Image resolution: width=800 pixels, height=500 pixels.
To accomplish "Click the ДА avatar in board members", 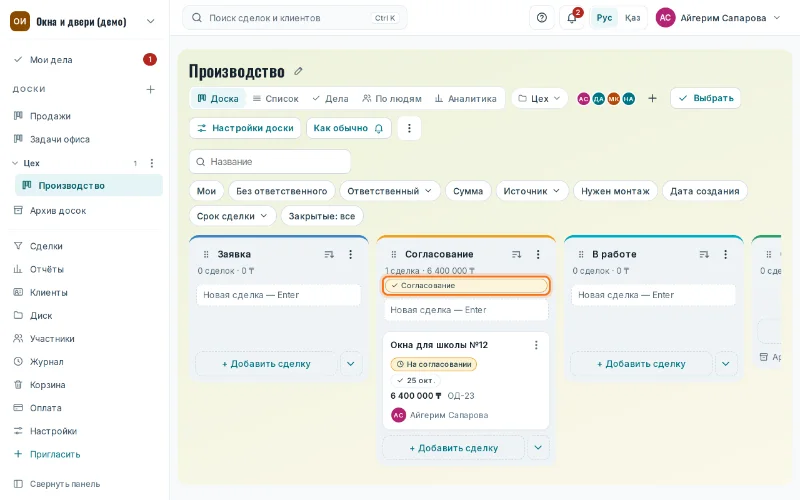I will (x=598, y=98).
